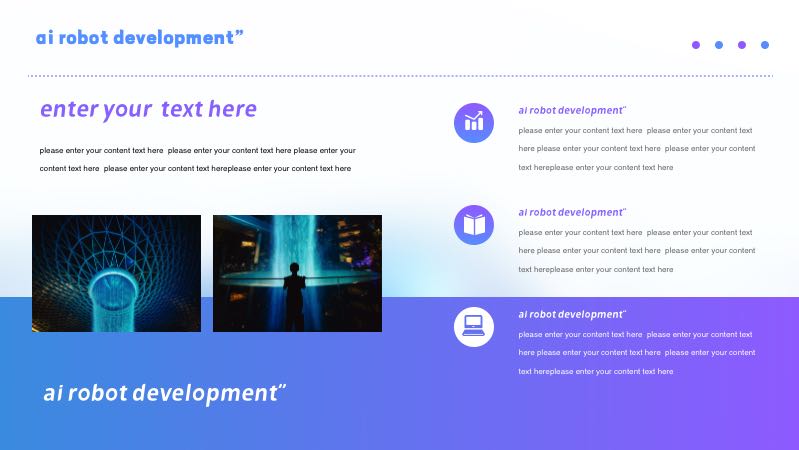Click the second dot from the left at top right

coord(719,45)
